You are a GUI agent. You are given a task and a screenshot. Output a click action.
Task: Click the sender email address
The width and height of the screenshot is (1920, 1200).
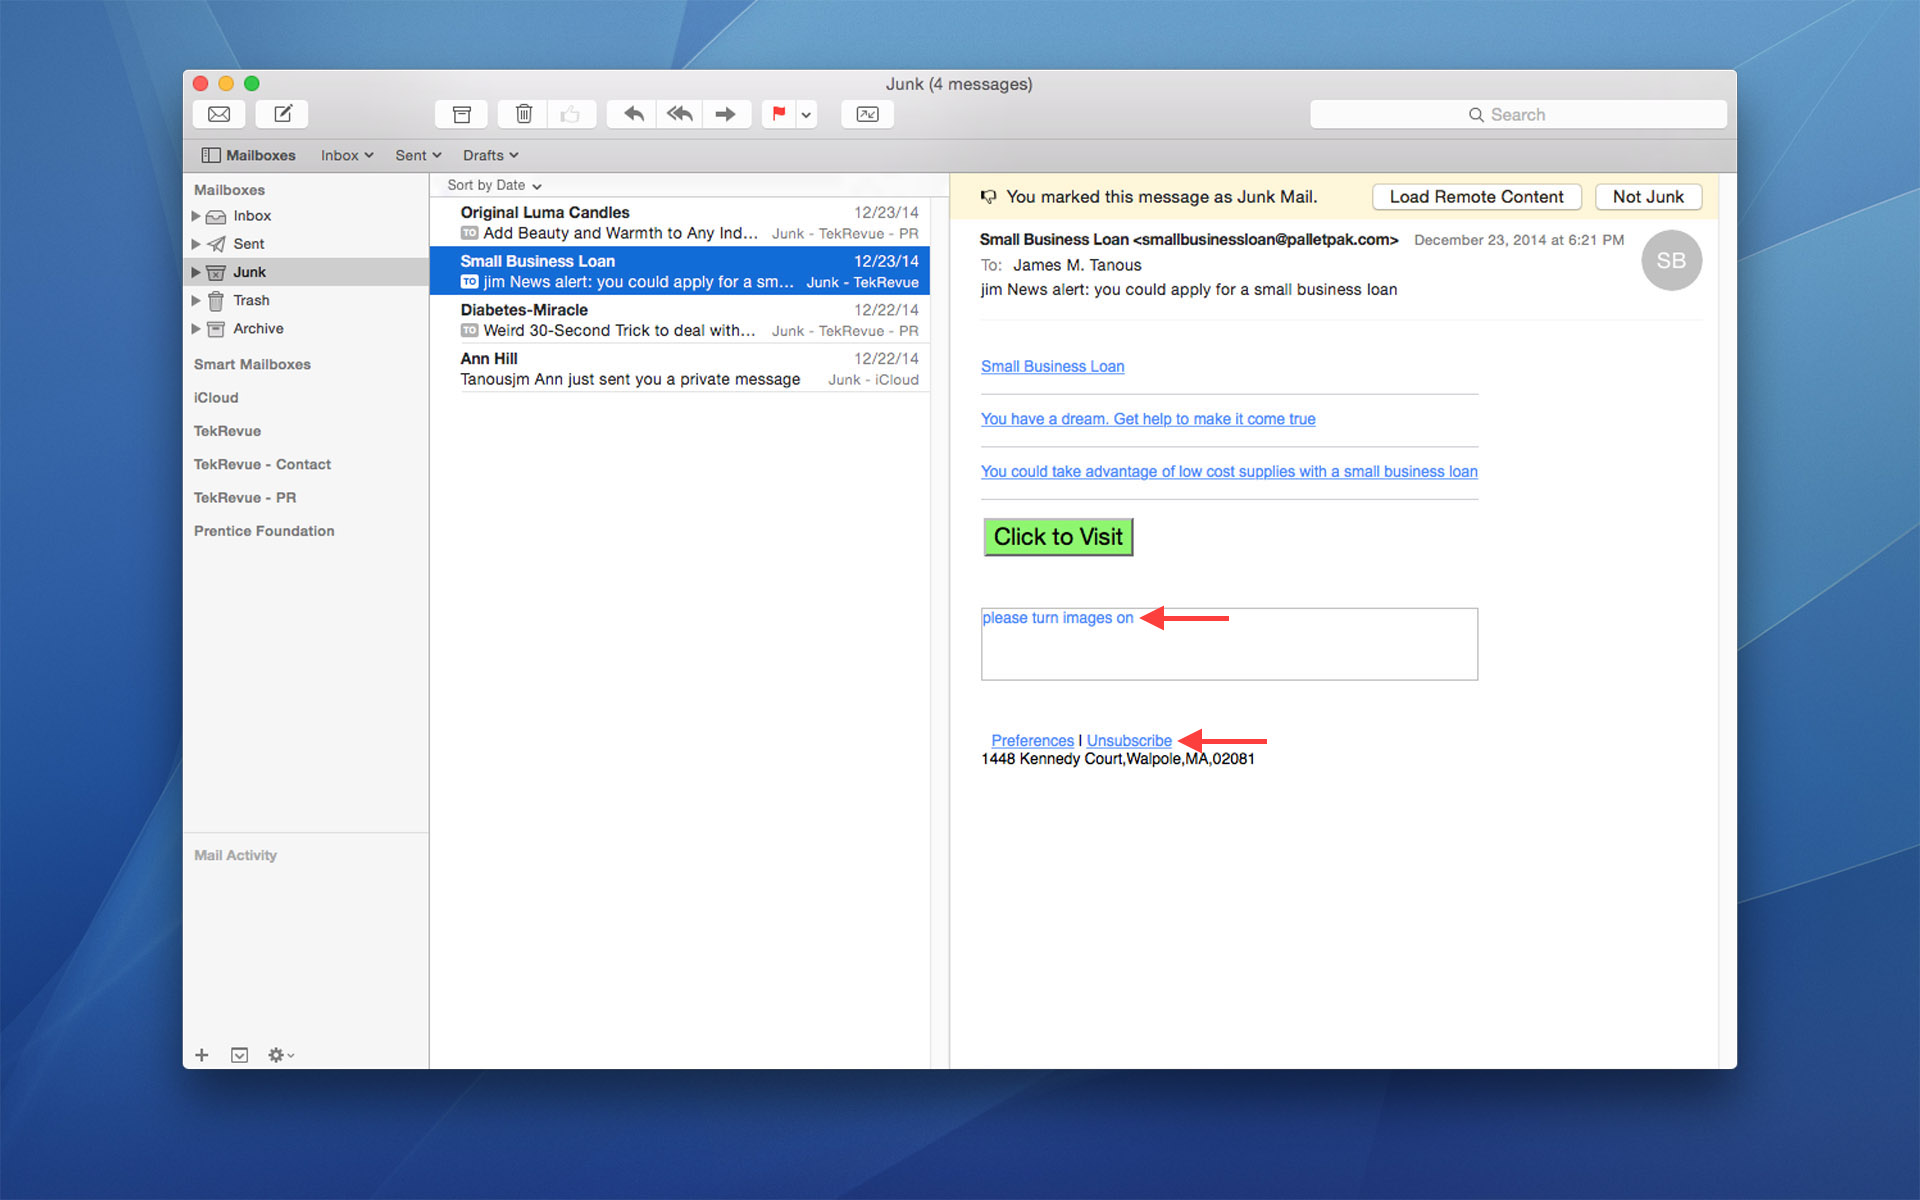[1265, 240]
